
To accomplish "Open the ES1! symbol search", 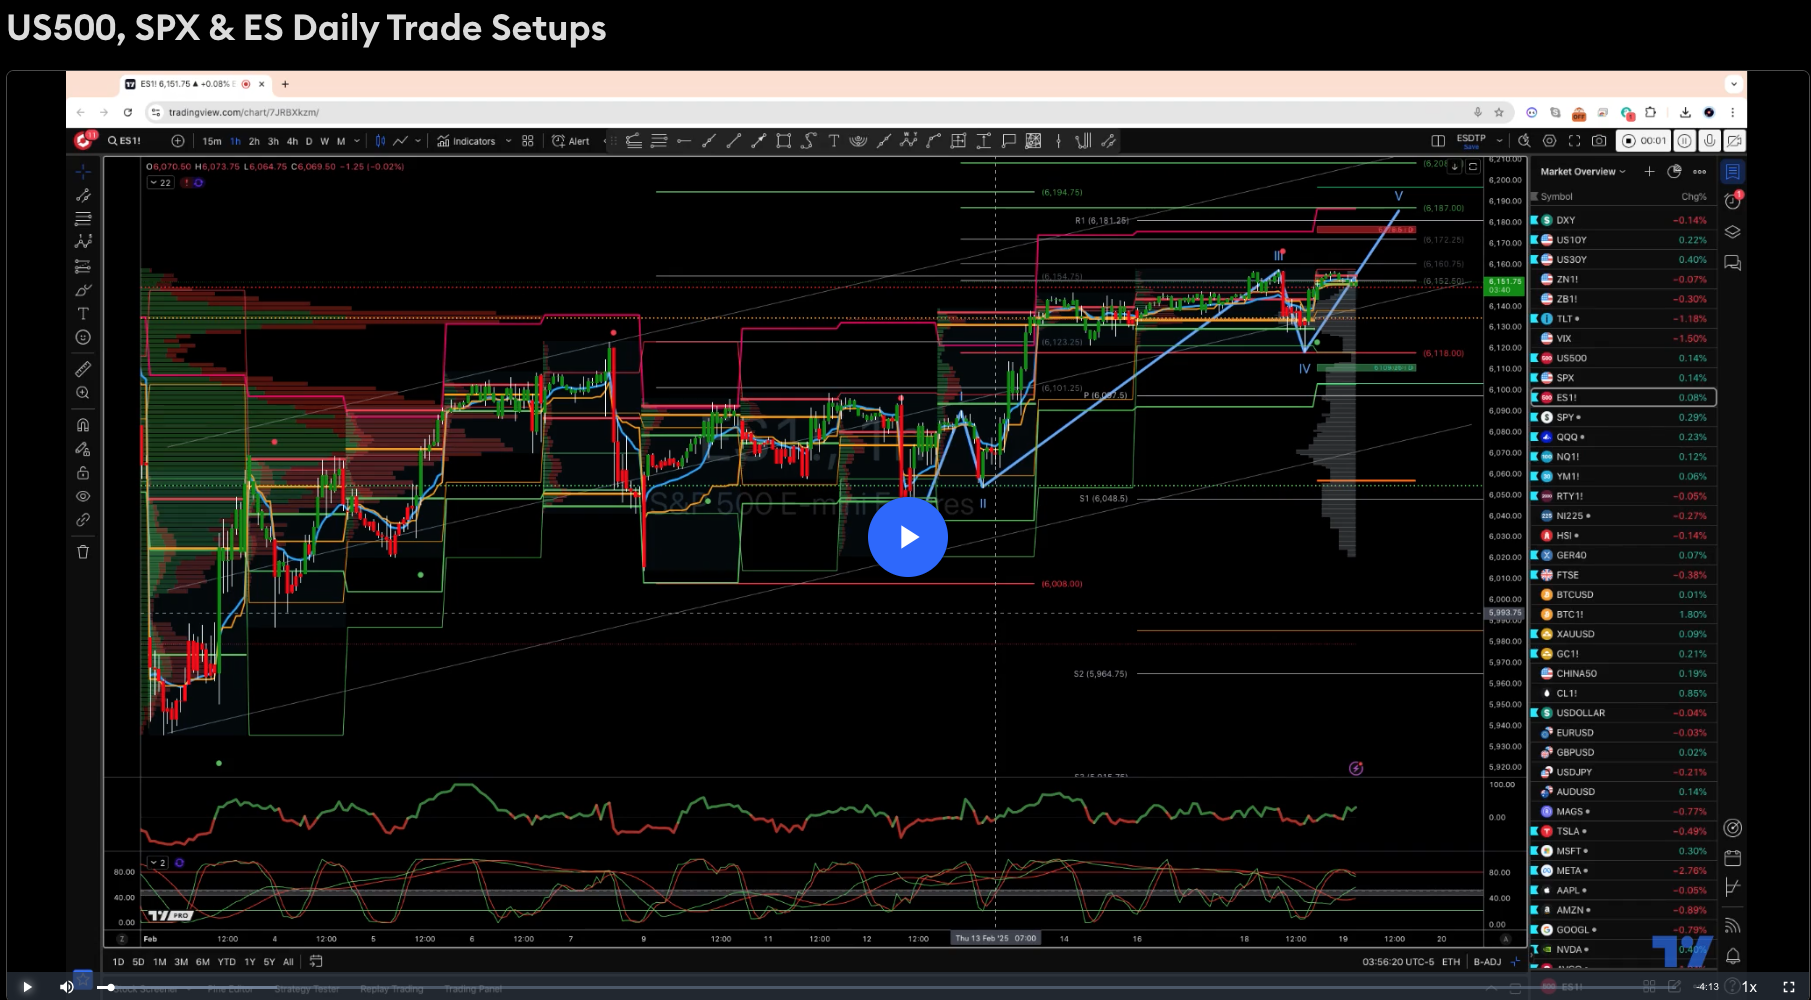I will tap(125, 141).
